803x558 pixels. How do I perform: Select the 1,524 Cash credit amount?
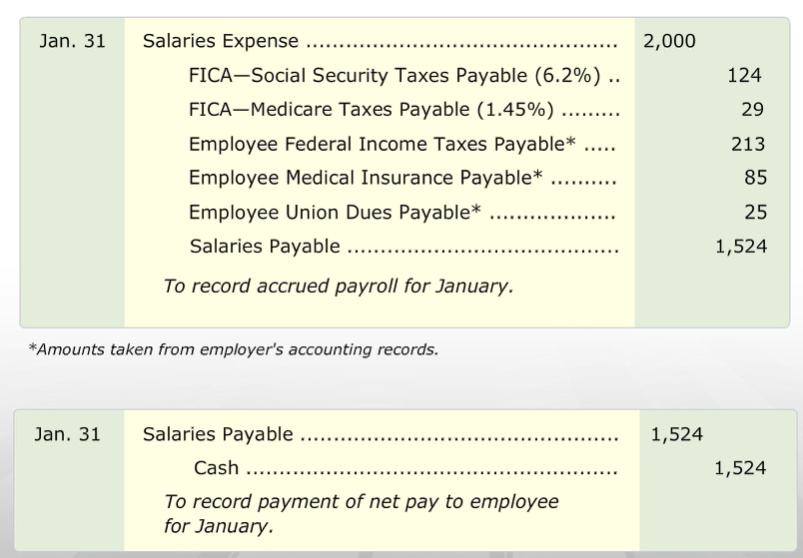(x=740, y=468)
